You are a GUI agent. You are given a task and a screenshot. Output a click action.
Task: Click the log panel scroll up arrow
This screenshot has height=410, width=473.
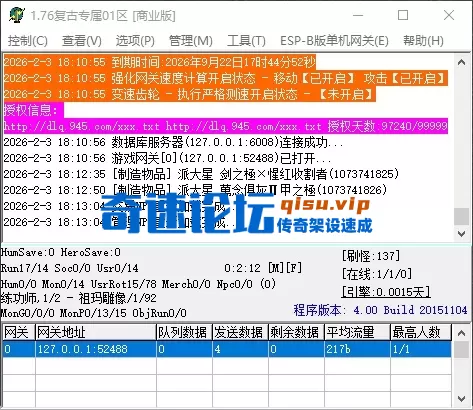tap(462, 62)
